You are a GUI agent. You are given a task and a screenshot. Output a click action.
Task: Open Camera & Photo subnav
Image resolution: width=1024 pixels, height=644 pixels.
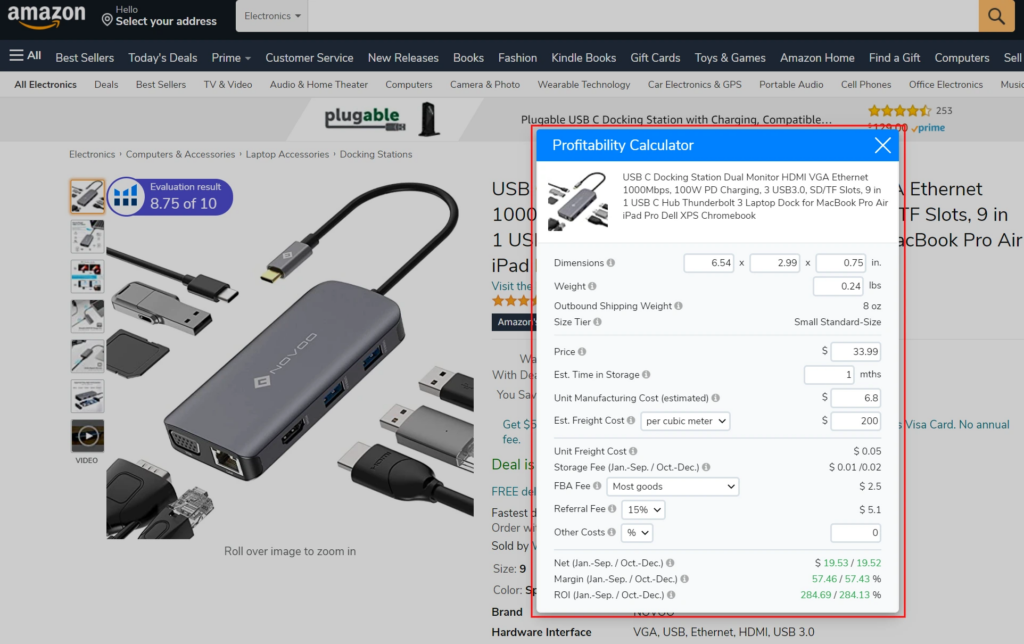(485, 84)
